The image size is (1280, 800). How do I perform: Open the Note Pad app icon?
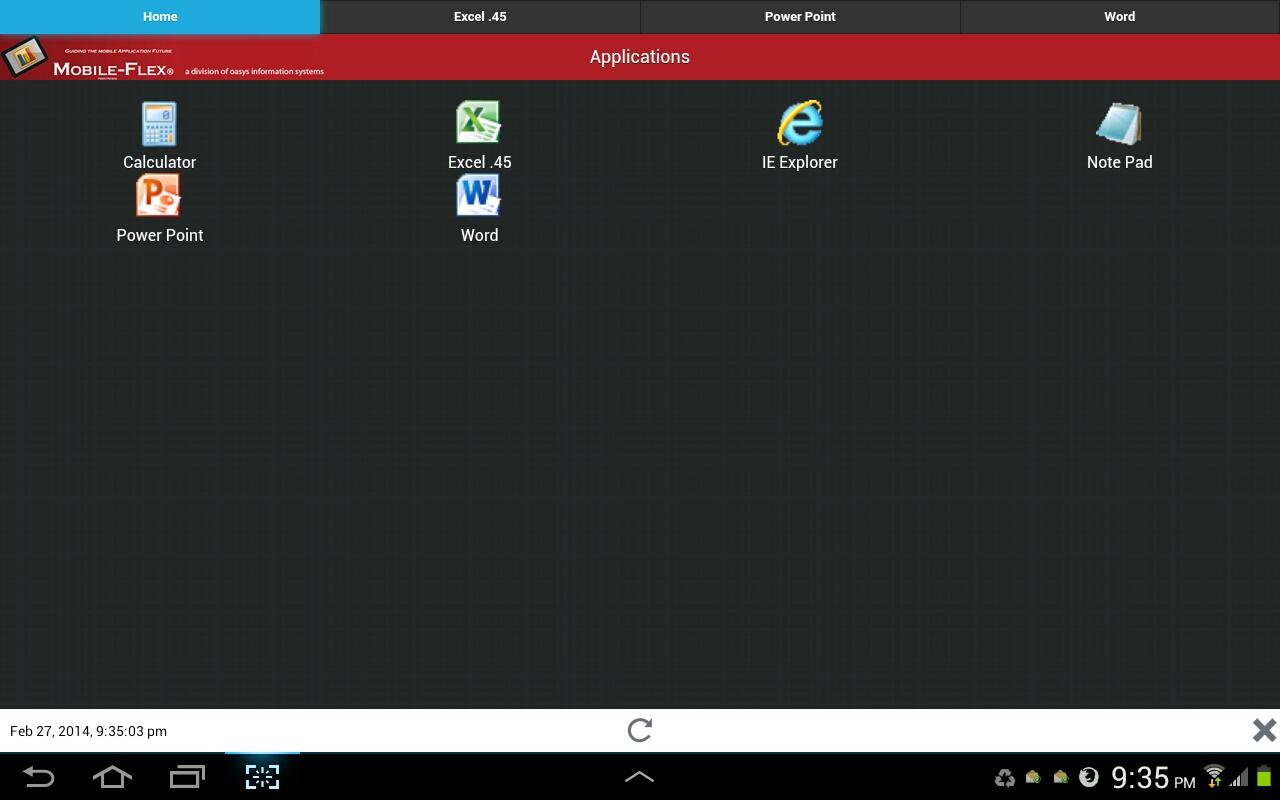pos(1119,124)
